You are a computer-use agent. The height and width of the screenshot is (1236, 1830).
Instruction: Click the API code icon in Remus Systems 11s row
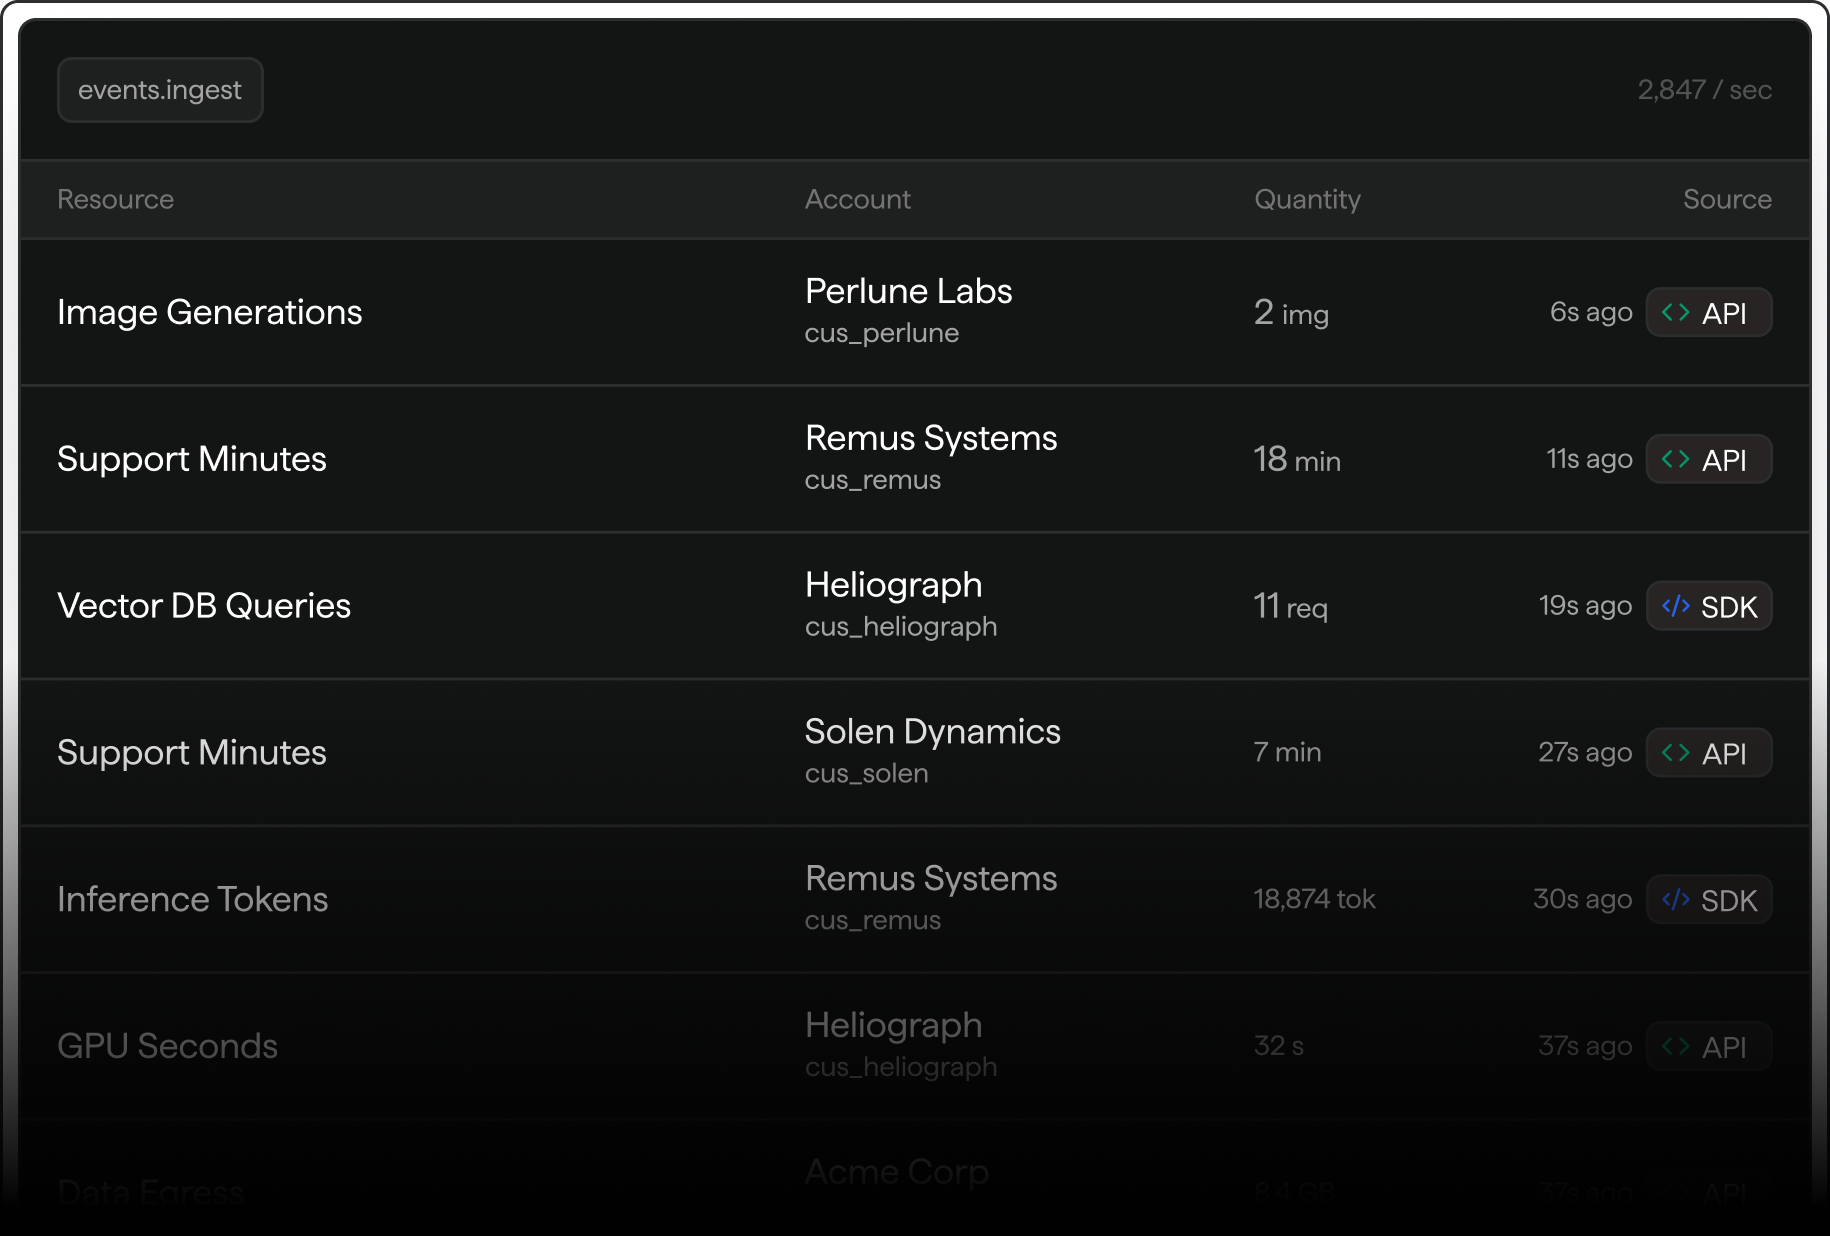pyautogui.click(x=1675, y=460)
